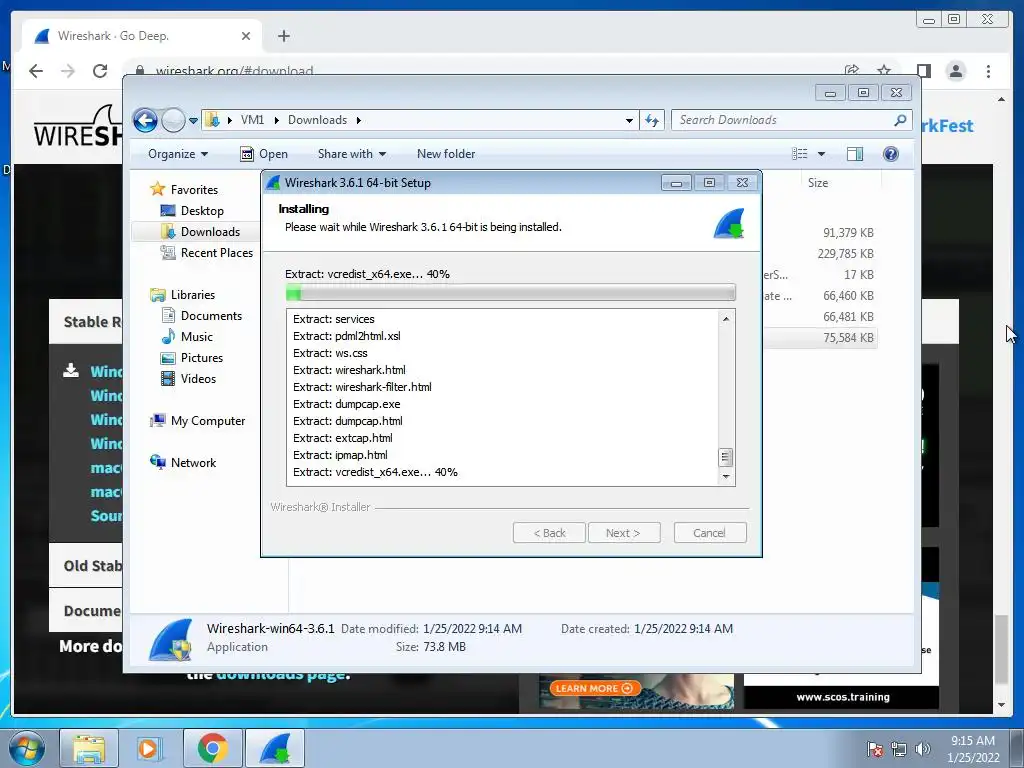Click New folder in the Explorer toolbar

point(446,154)
